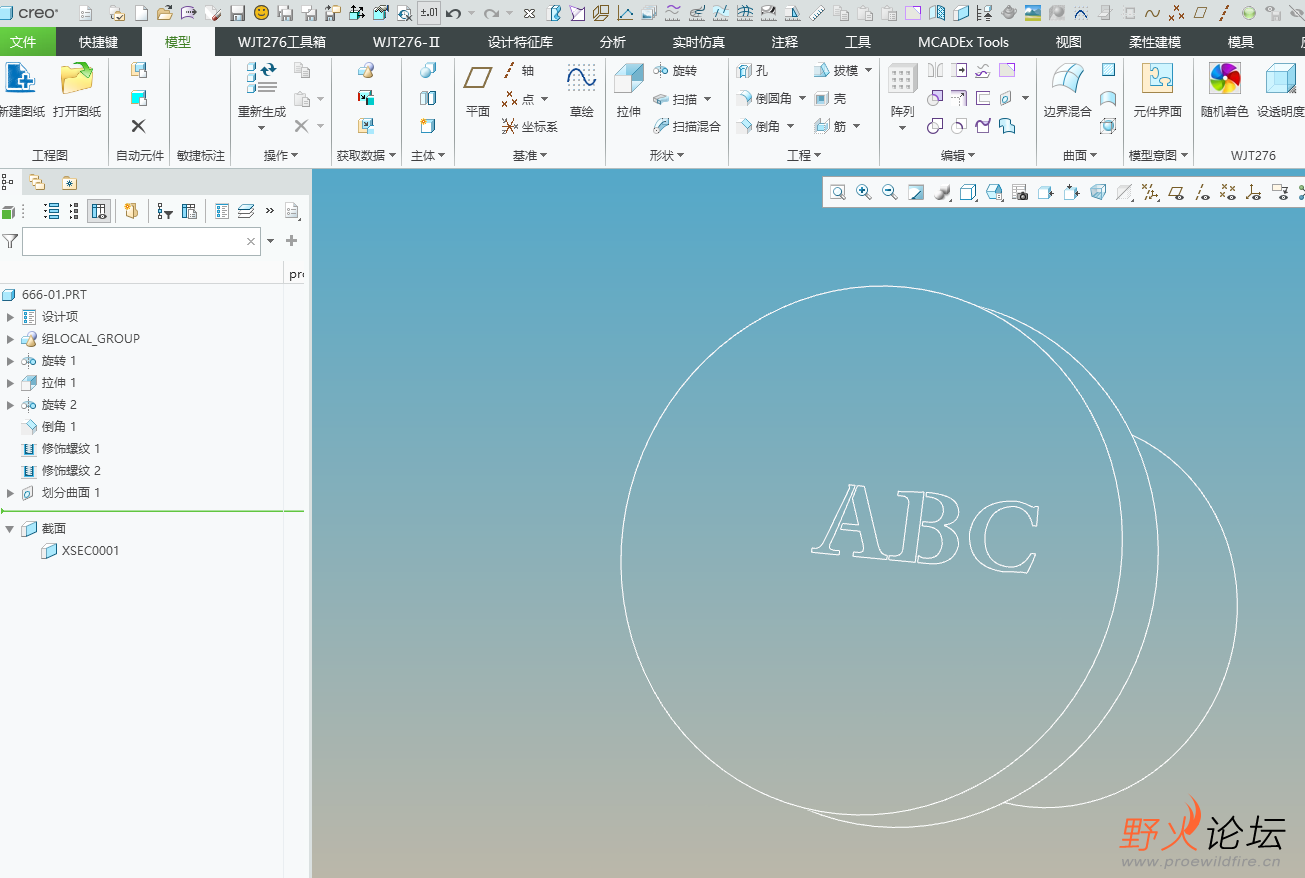The height and width of the screenshot is (878, 1305).
Task: Switch to the 分析 analysis tab
Action: (613, 42)
